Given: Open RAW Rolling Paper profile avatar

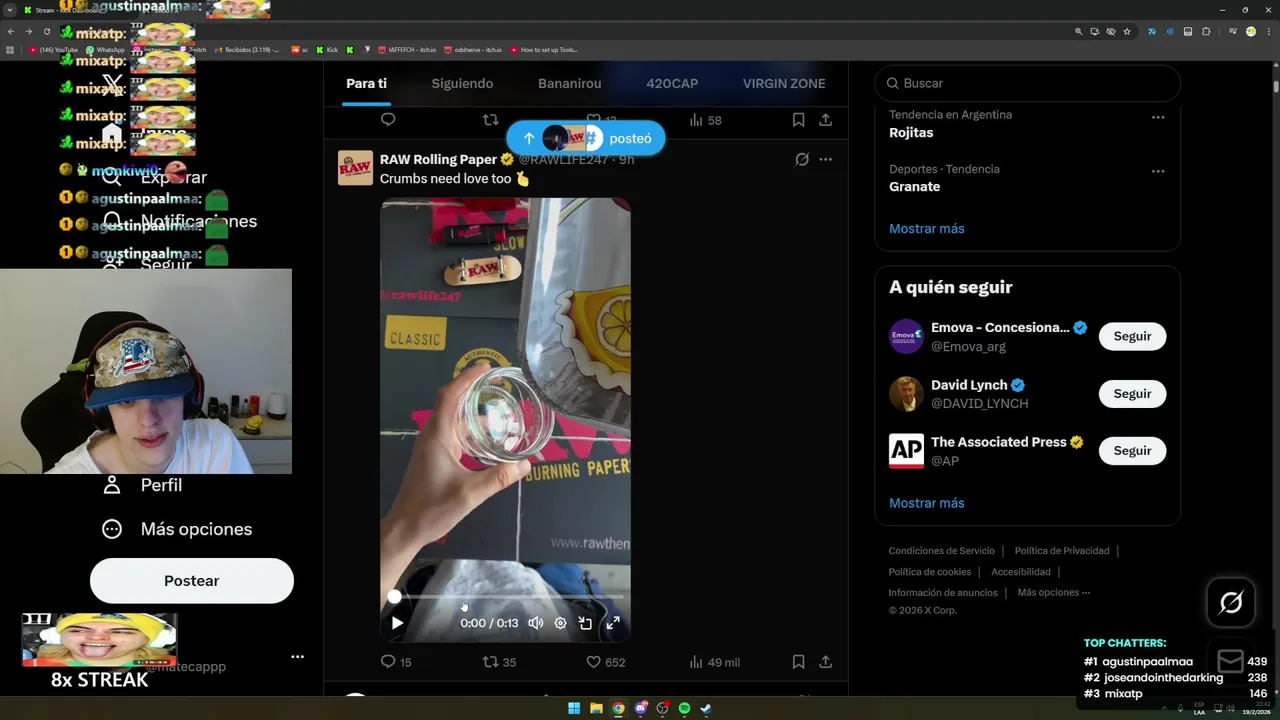Looking at the screenshot, I should [355, 168].
